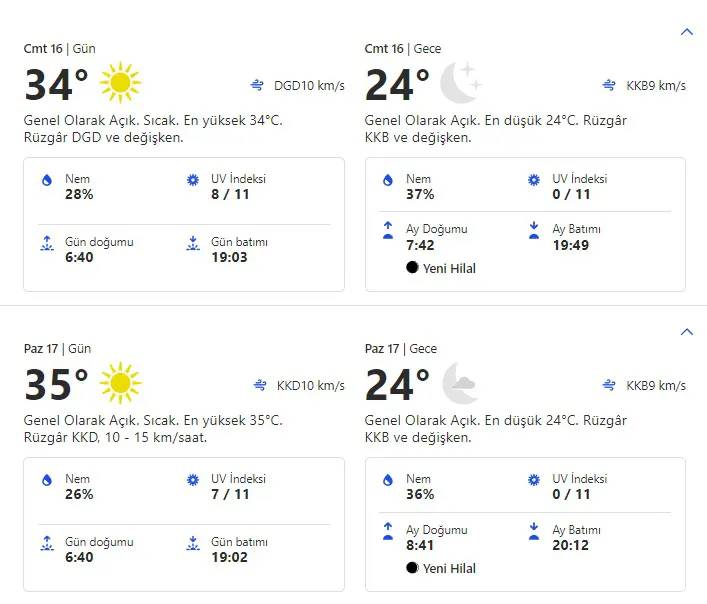
Task: Click the Yeni Hilal moon phase icon for Paz 17
Action: (x=412, y=568)
